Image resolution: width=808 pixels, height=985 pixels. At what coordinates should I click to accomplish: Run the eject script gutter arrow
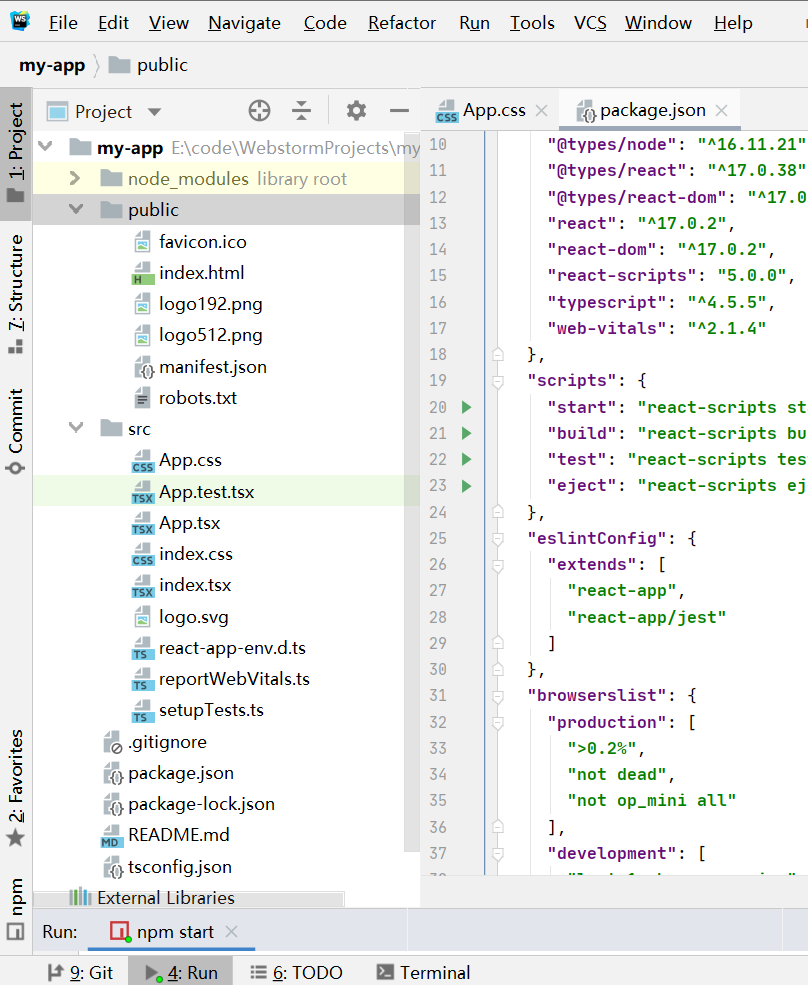pyautogui.click(x=466, y=486)
